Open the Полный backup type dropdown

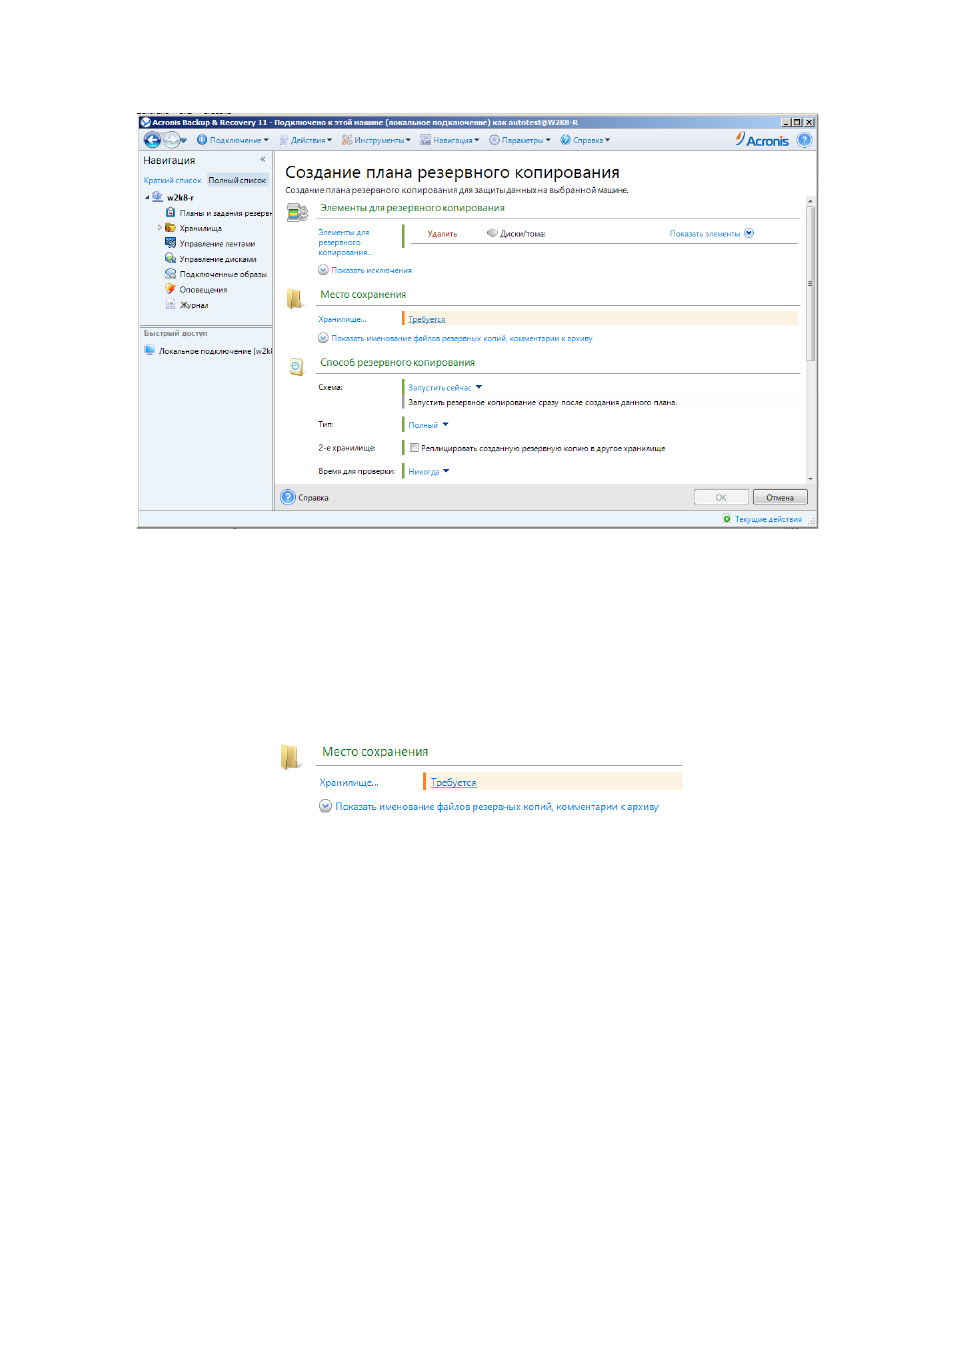pos(428,425)
